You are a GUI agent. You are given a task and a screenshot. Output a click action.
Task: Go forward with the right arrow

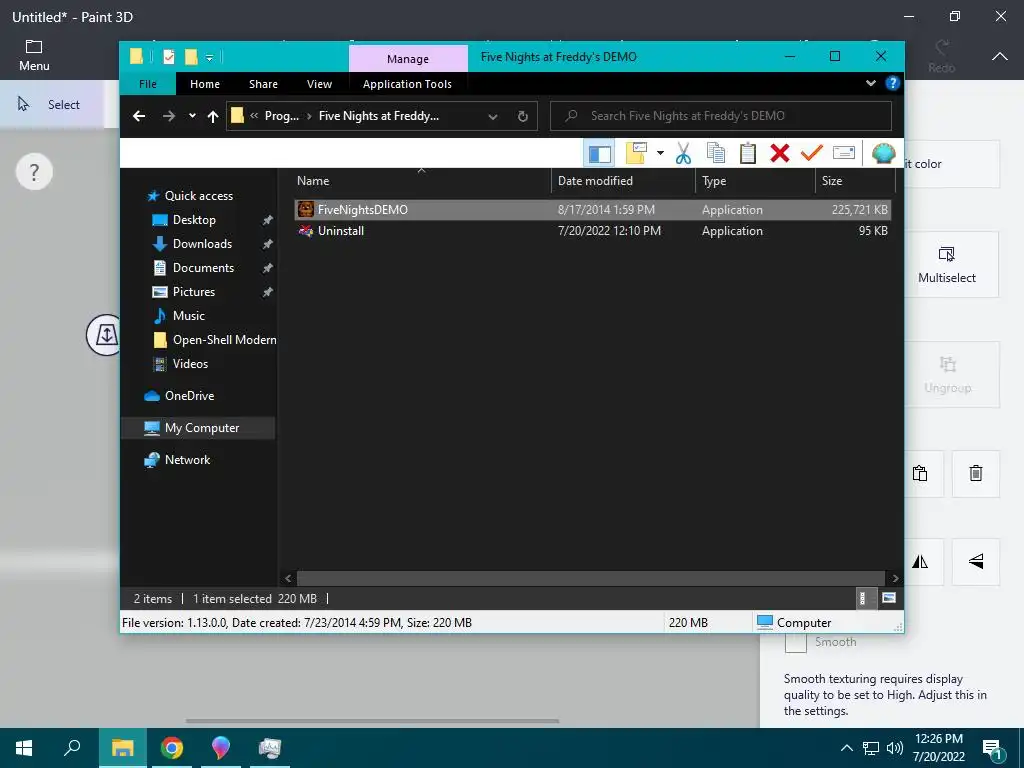168,116
